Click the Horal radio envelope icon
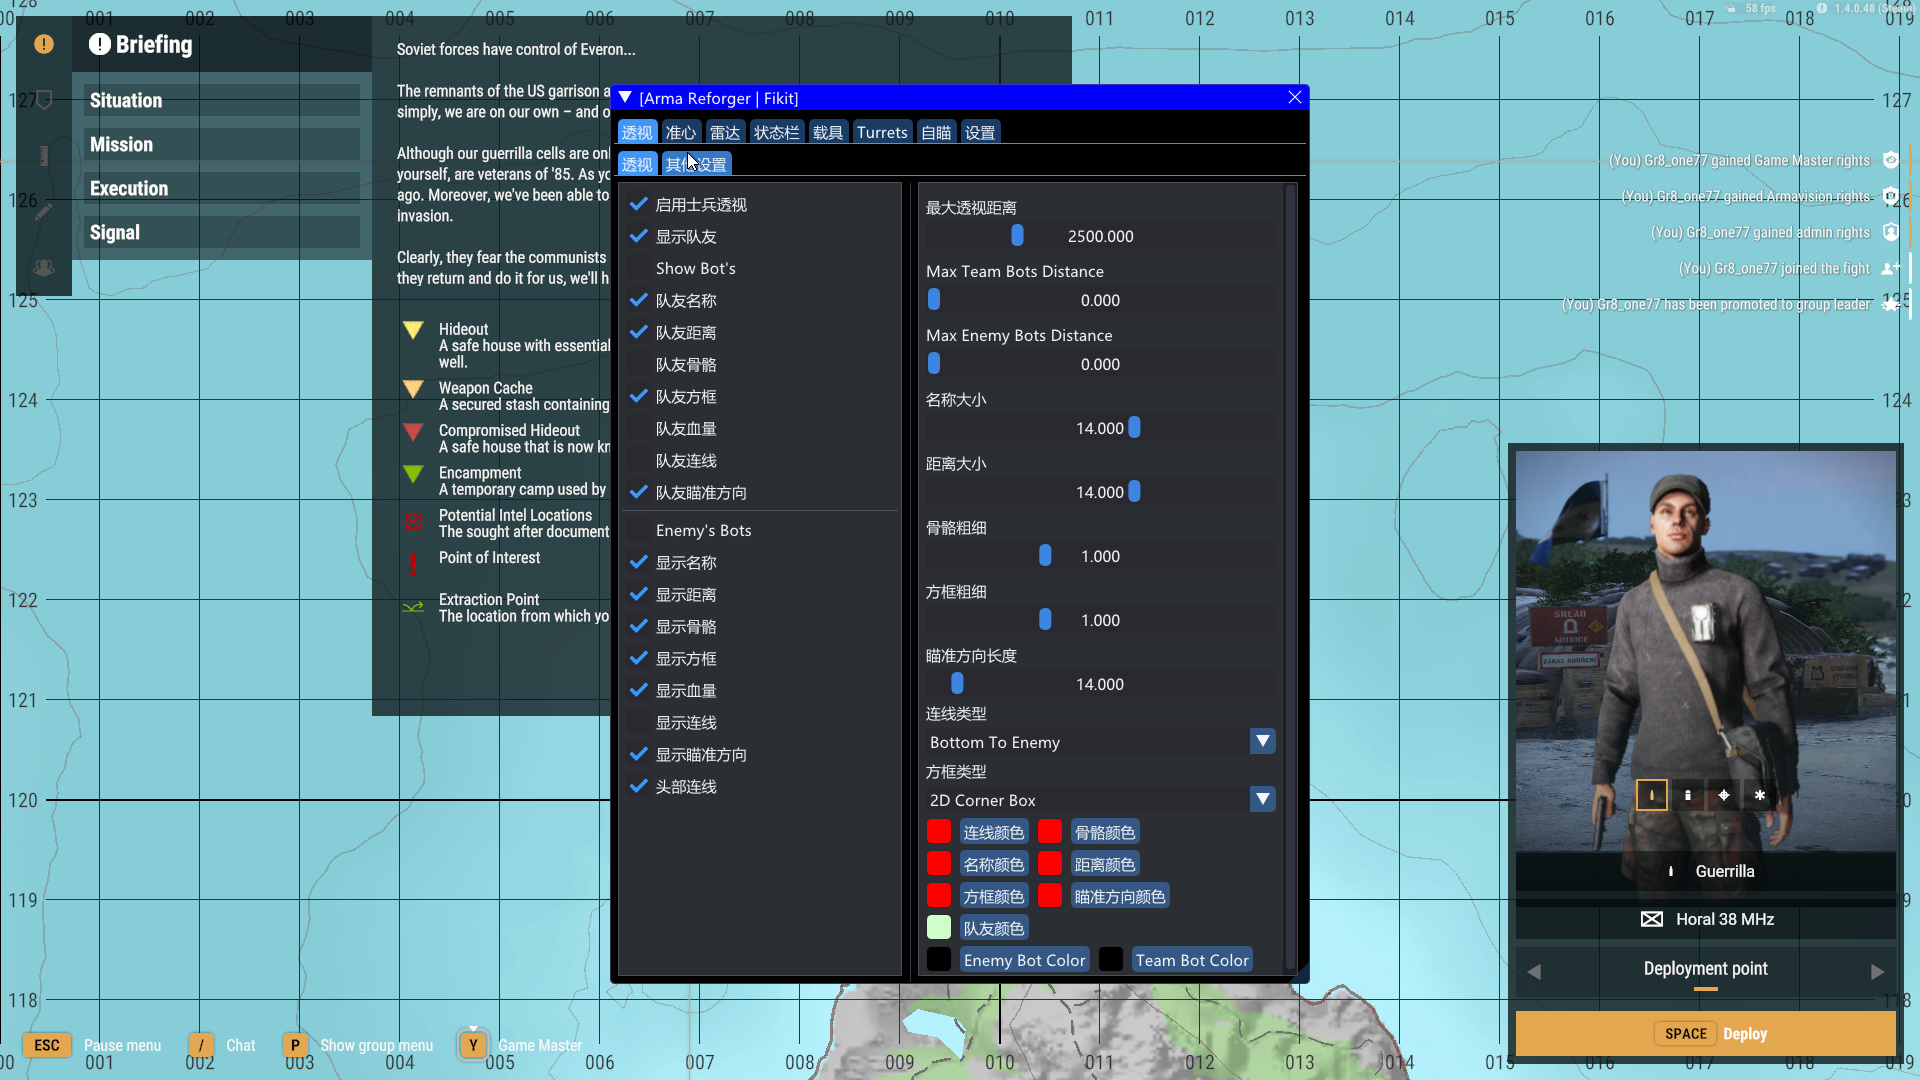The width and height of the screenshot is (1920, 1080). 1652,919
